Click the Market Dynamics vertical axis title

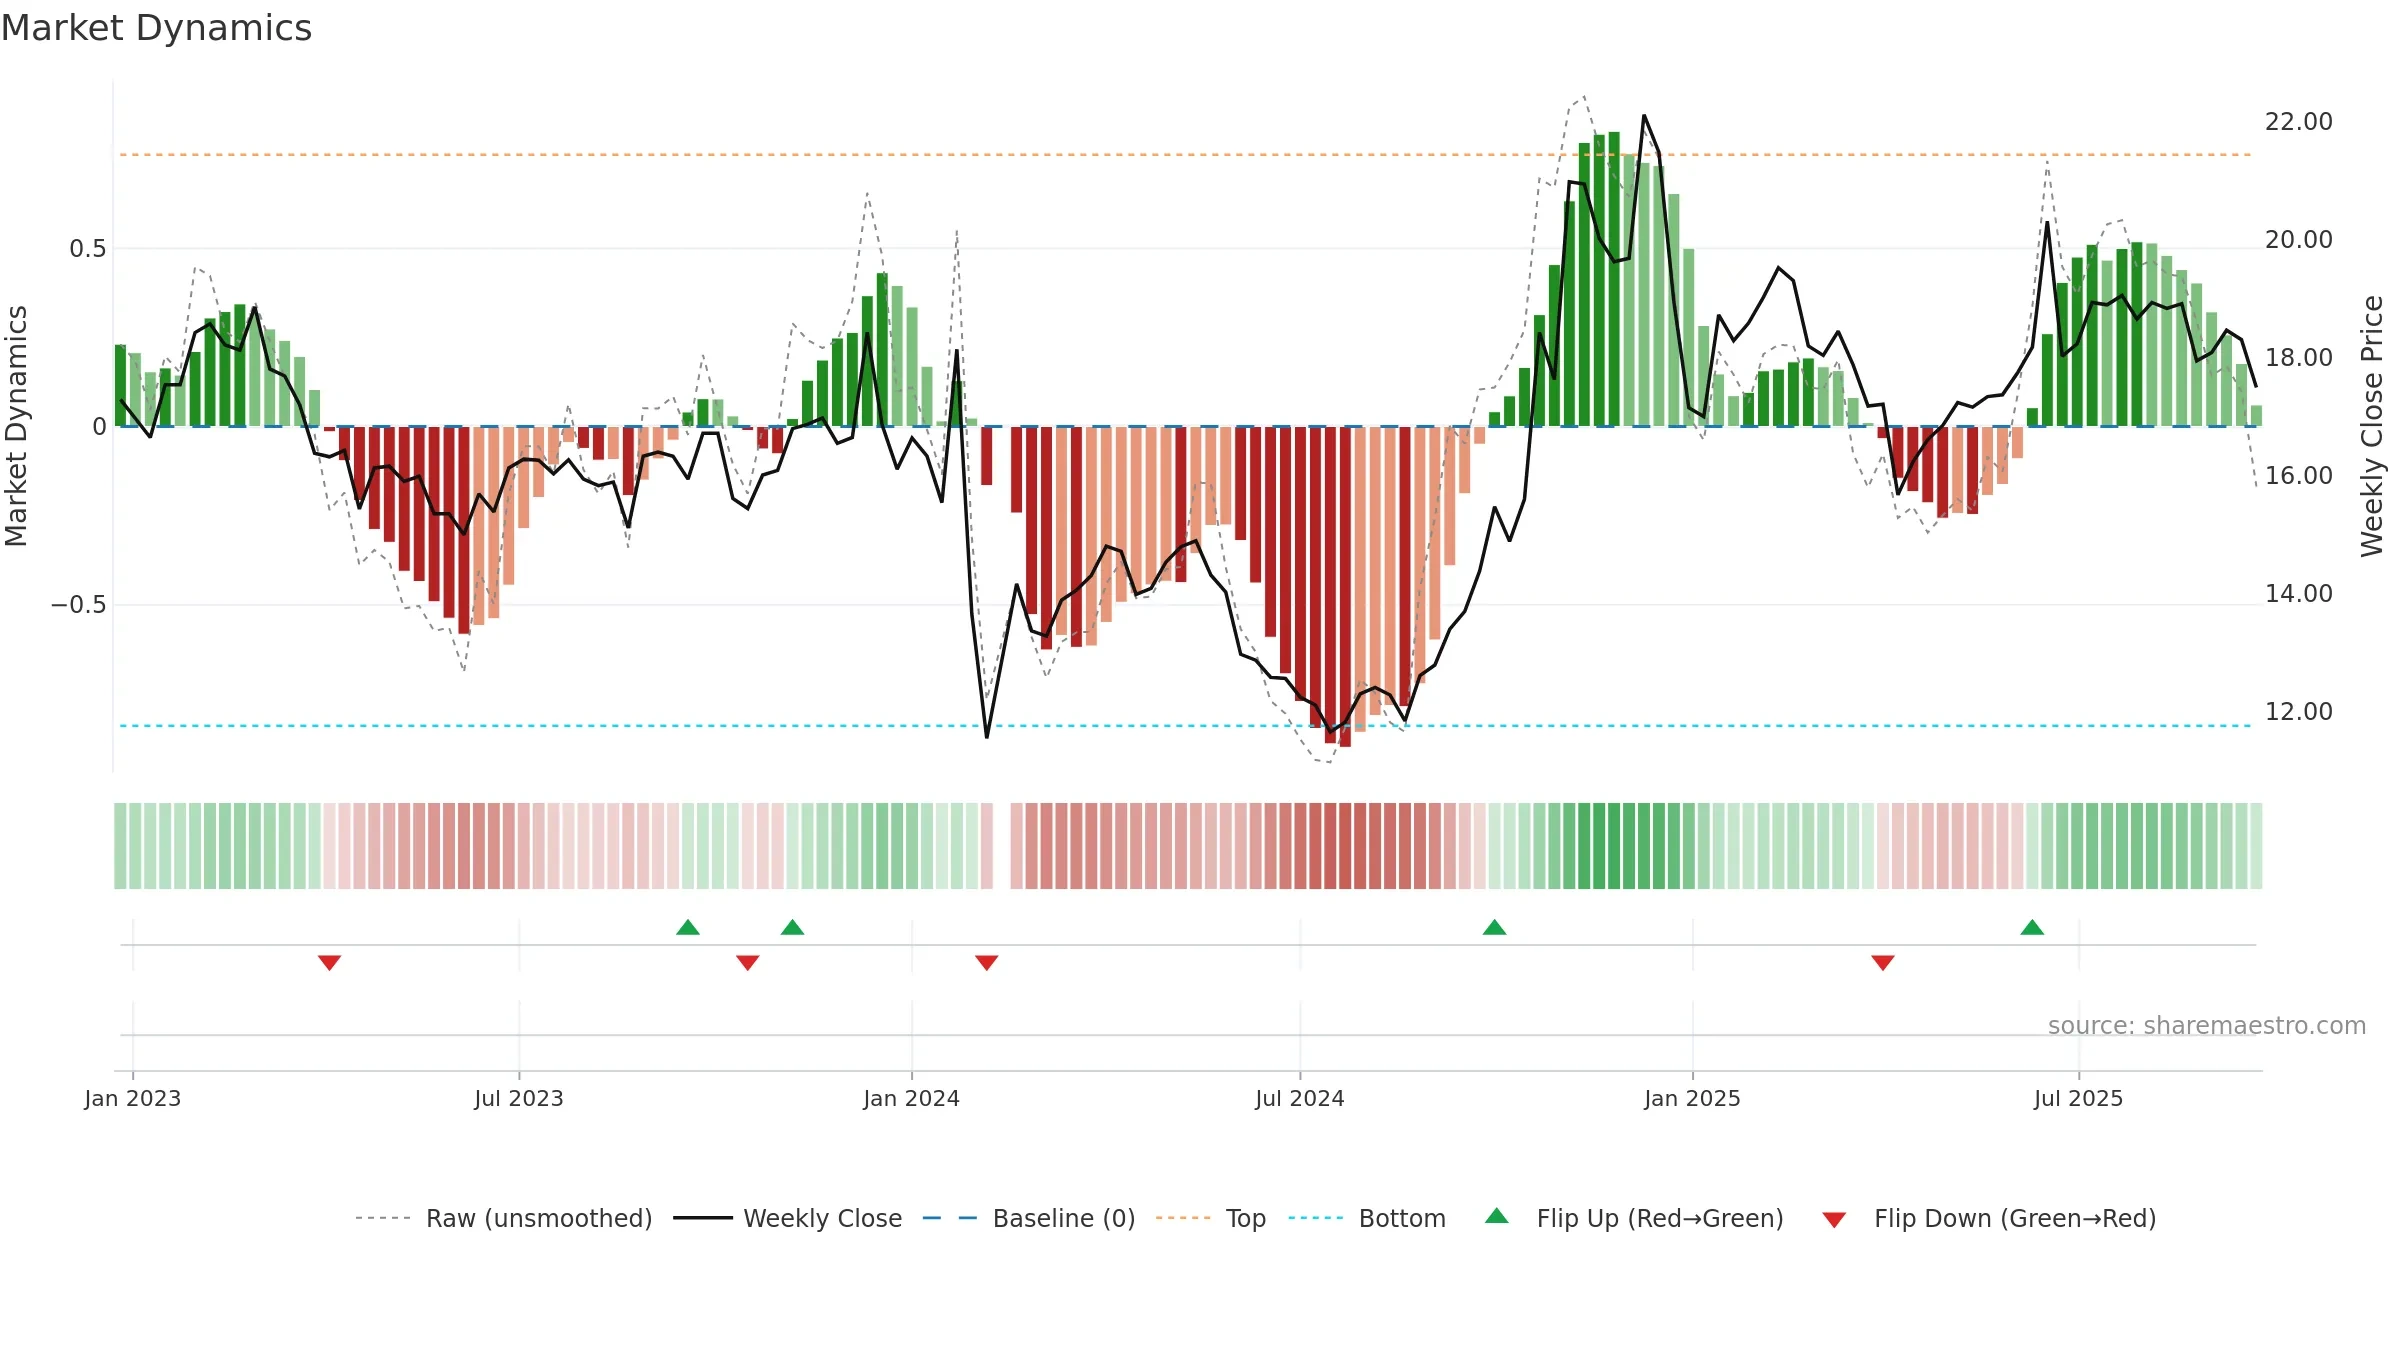tap(16, 426)
